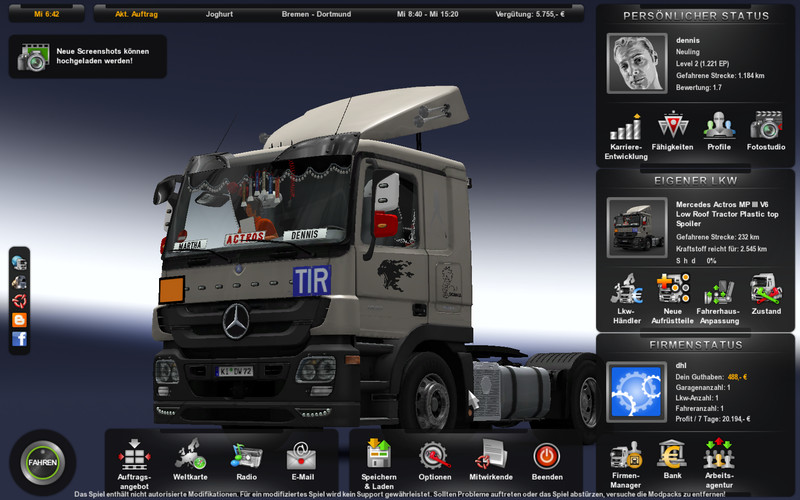
Task: Open the Arbeitsagentur recruitment agency
Action: click(719, 462)
